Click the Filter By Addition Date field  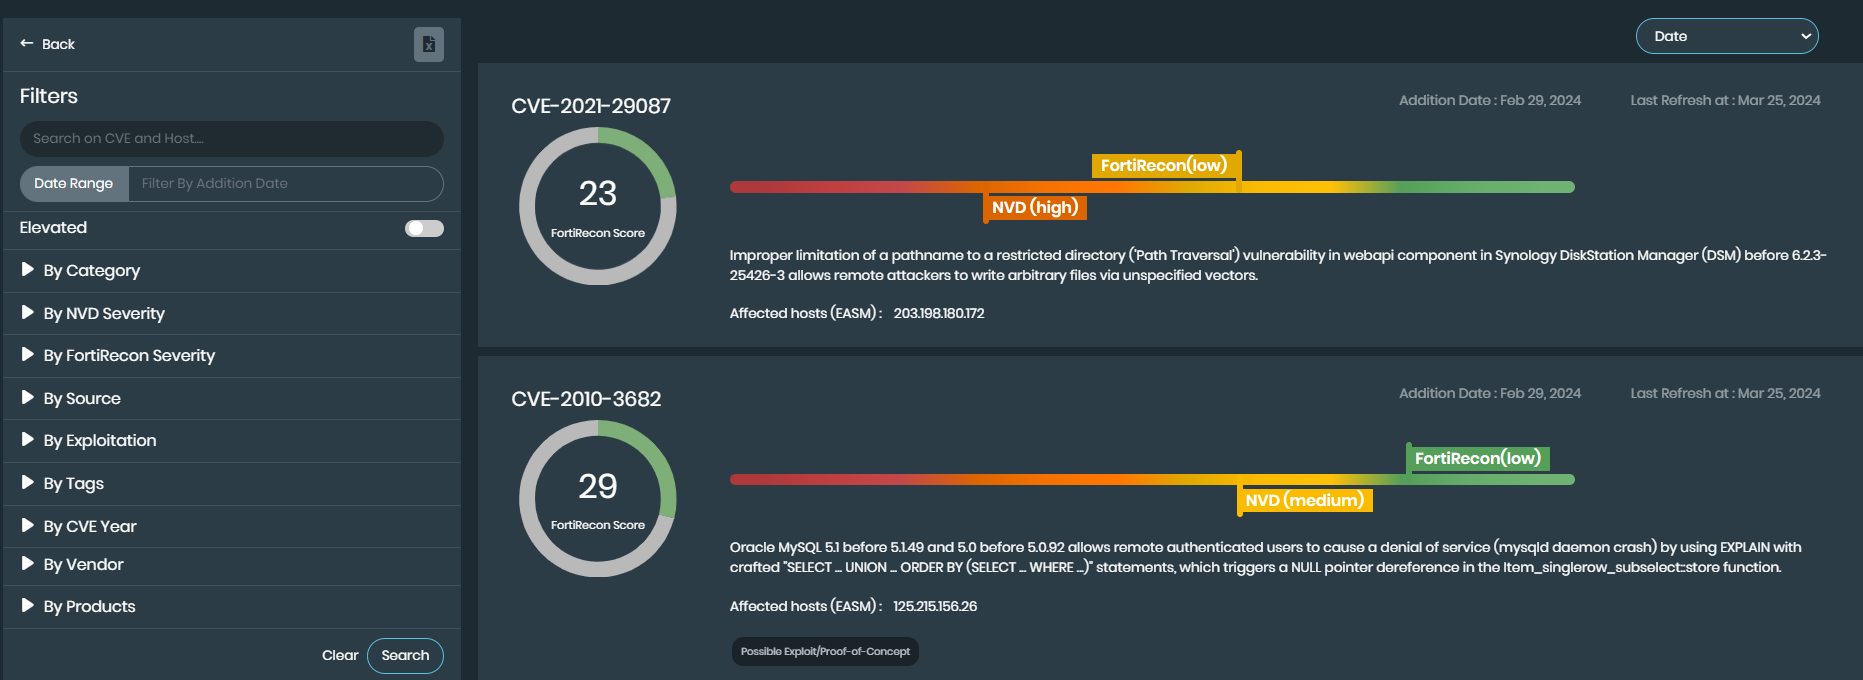coord(285,184)
